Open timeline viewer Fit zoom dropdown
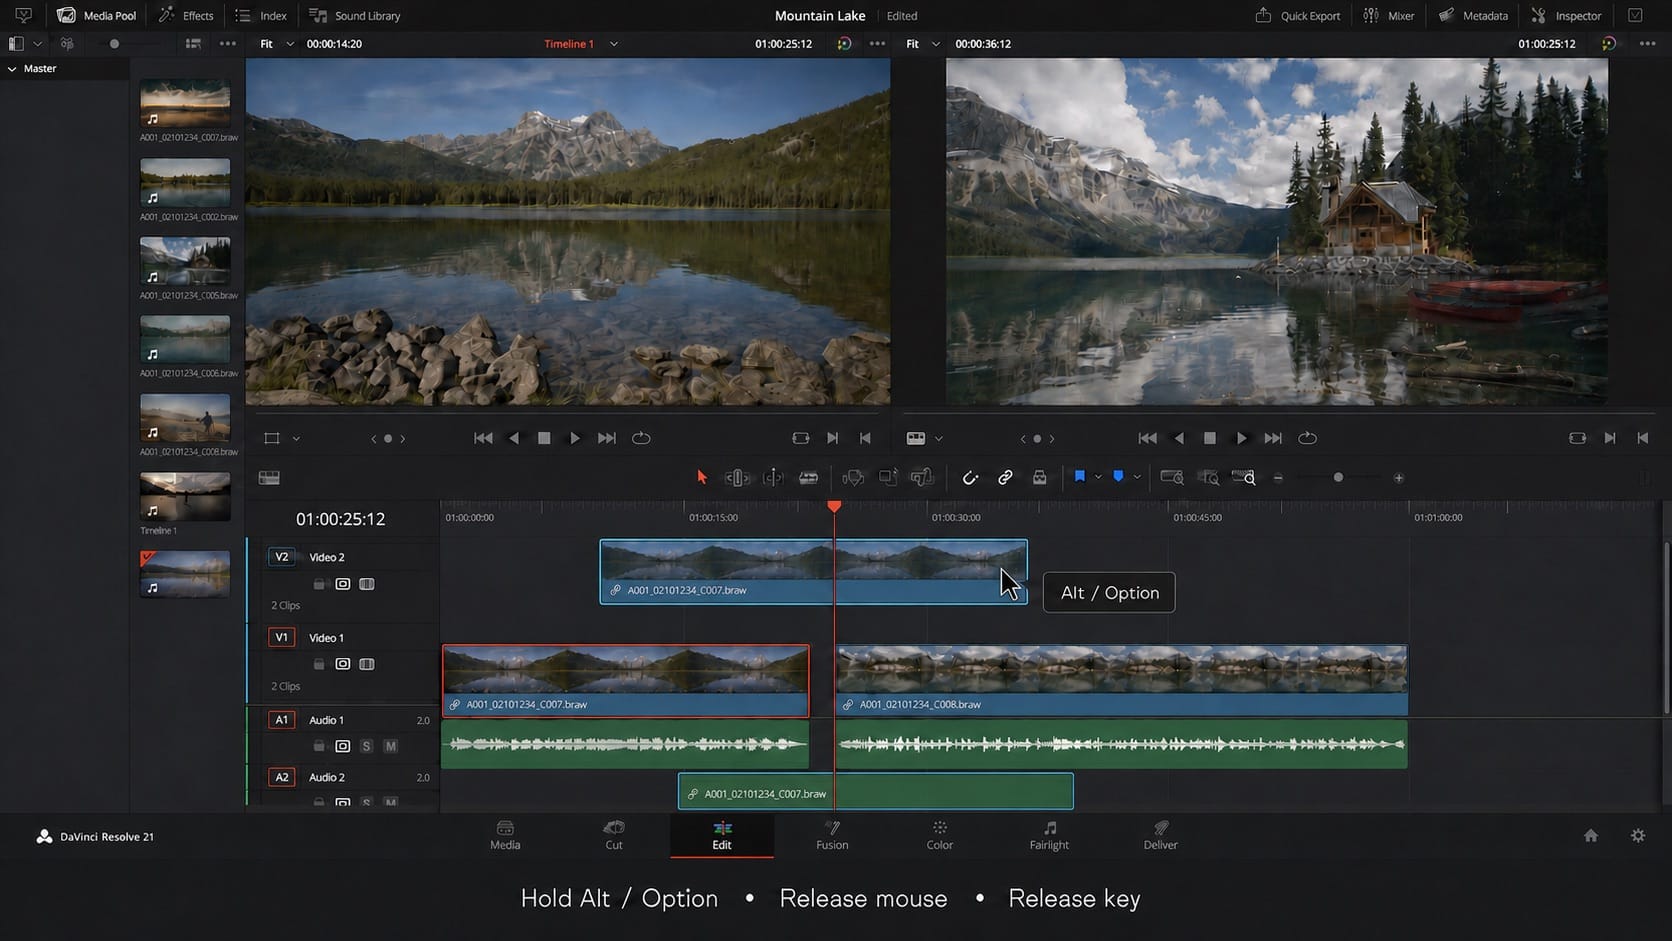The height and width of the screenshot is (941, 1672). [923, 44]
